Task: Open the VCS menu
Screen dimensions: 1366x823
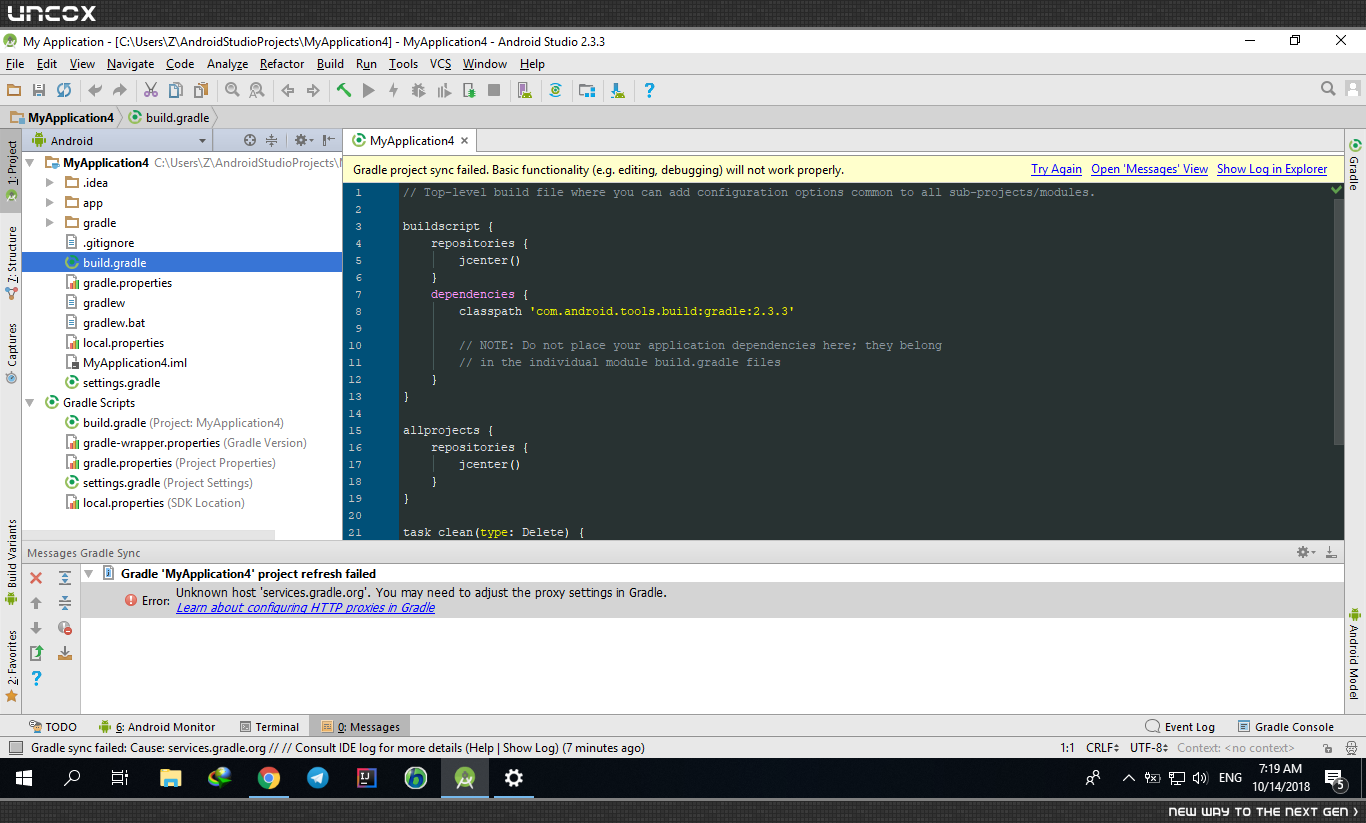Action: coord(441,64)
